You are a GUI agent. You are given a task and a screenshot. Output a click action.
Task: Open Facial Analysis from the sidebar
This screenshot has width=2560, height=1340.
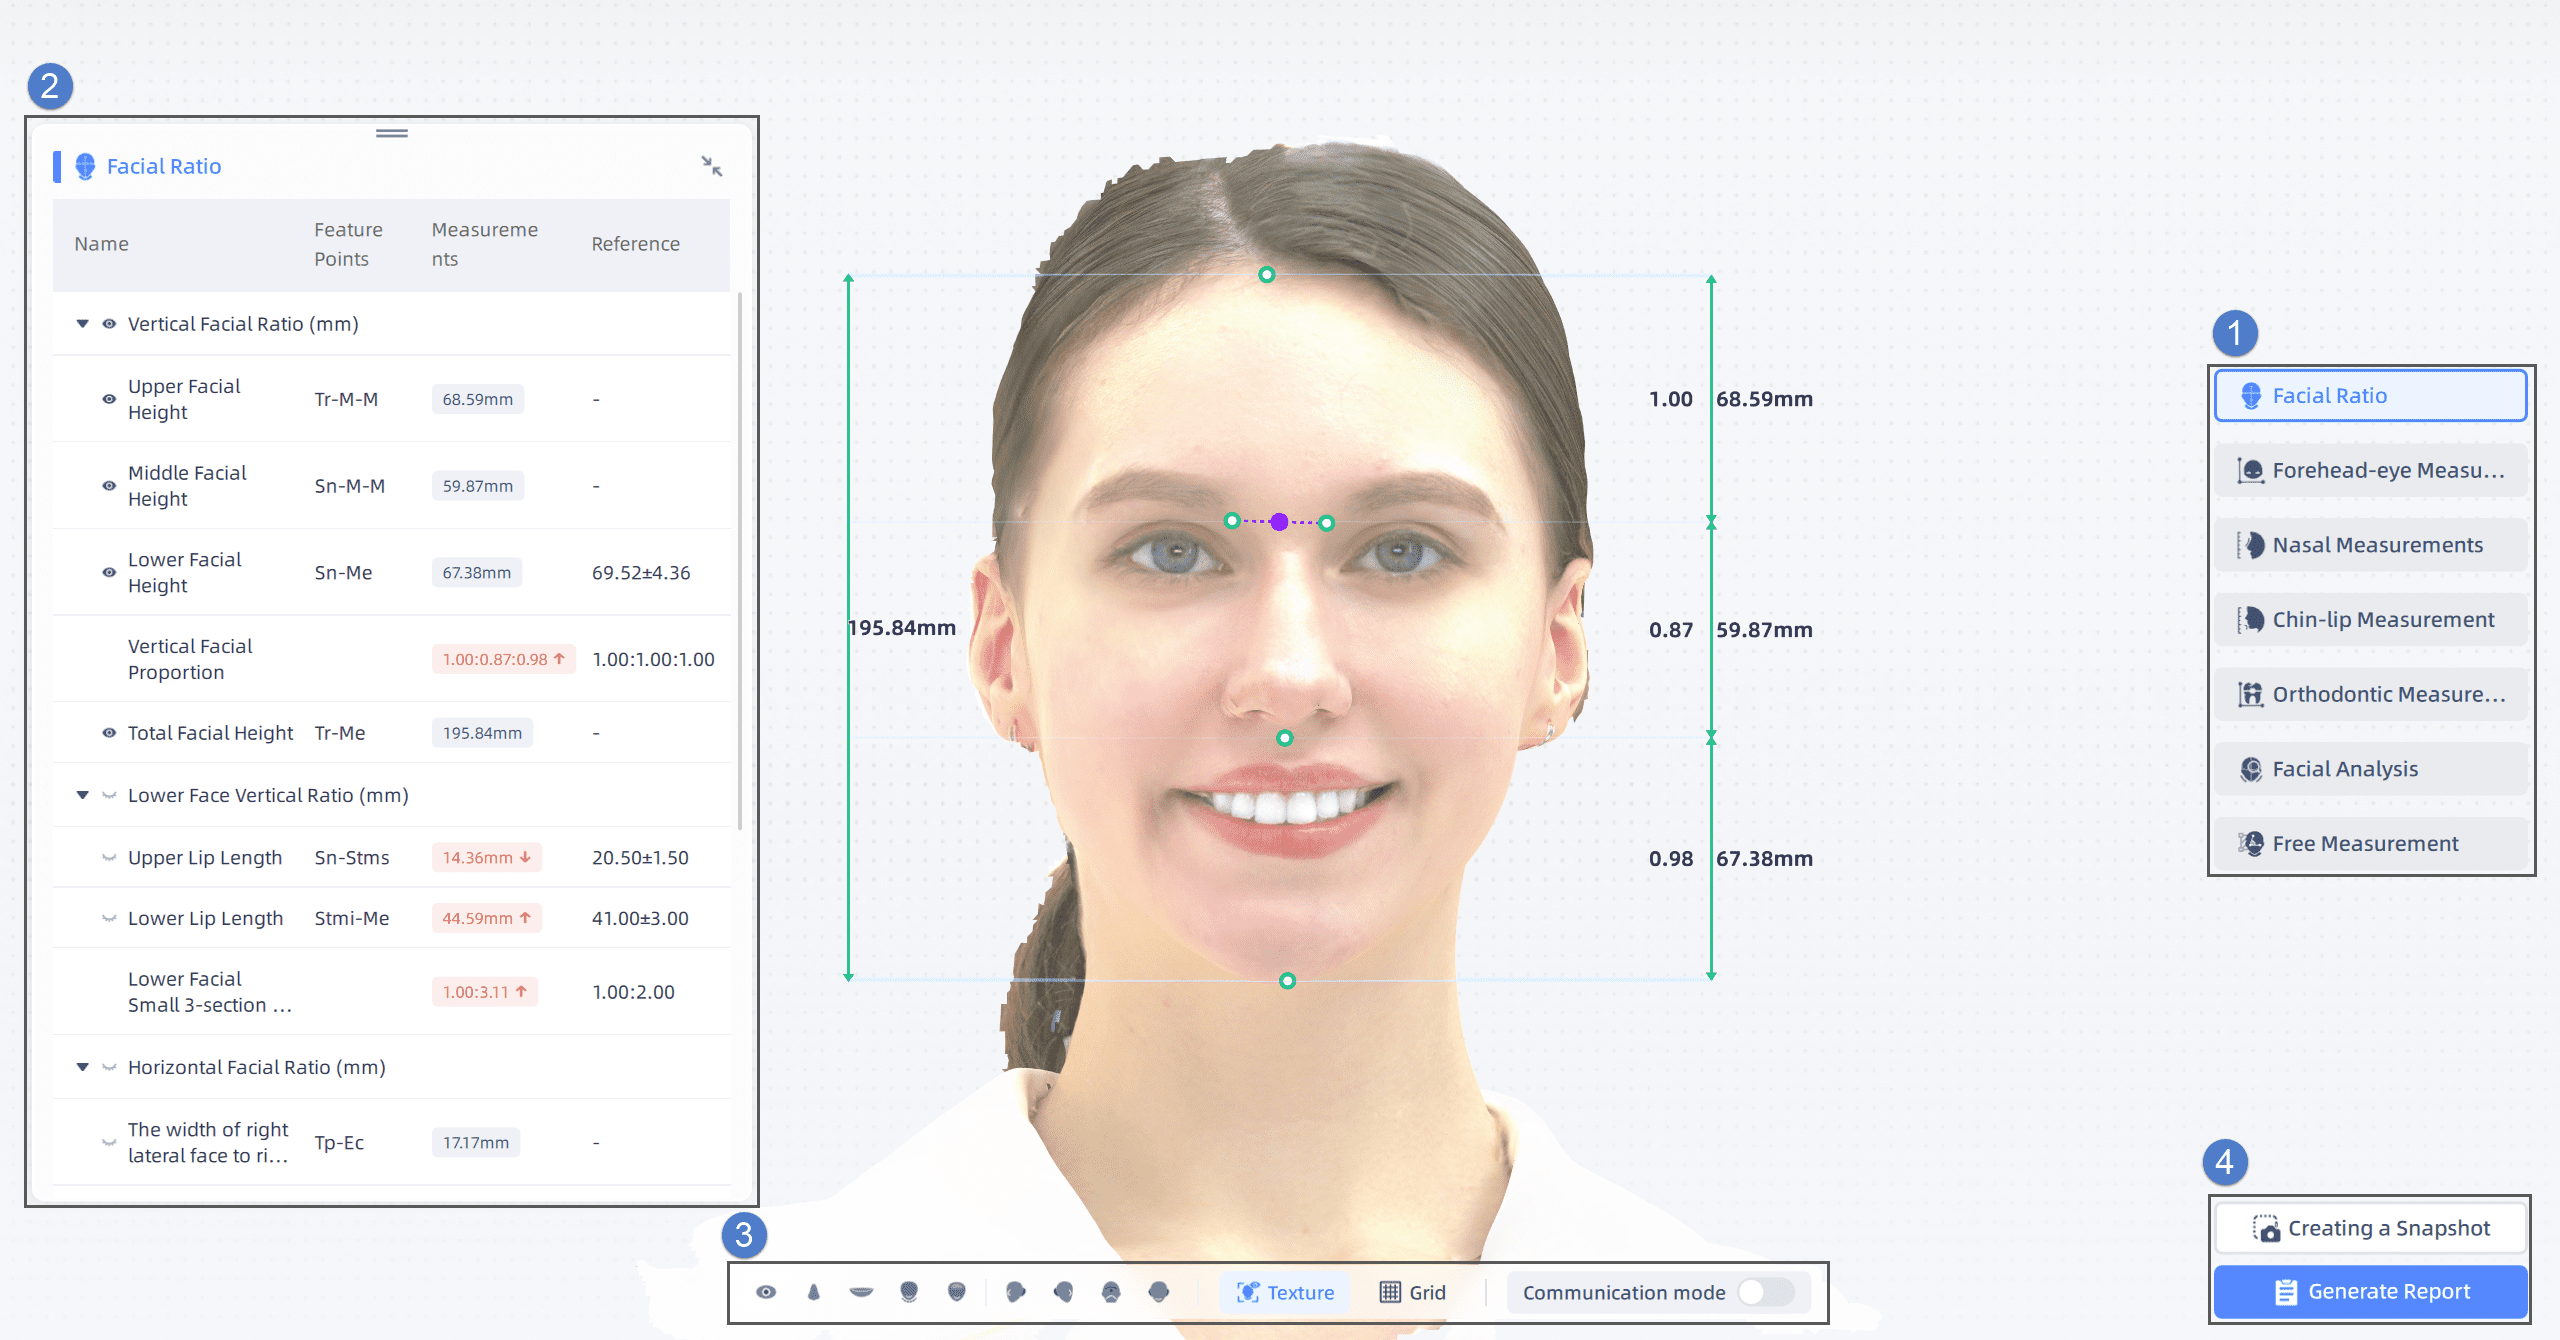tap(2370, 769)
